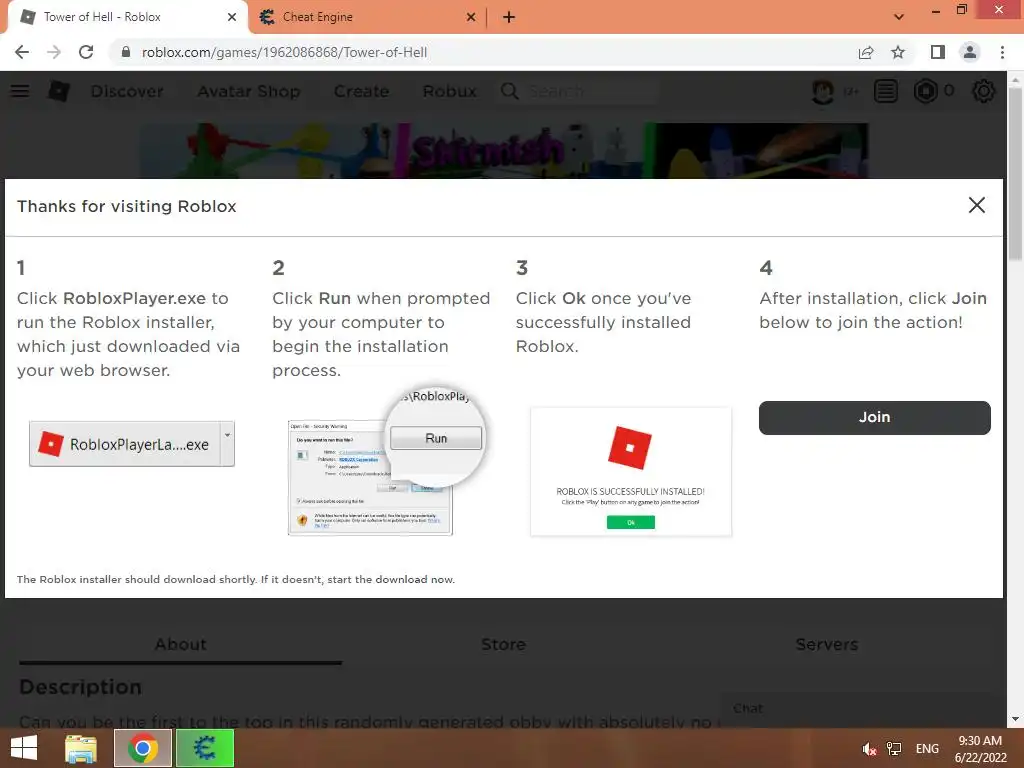The width and height of the screenshot is (1024, 768).
Task: Open the tab search dropdown
Action: pyautogui.click(x=899, y=17)
